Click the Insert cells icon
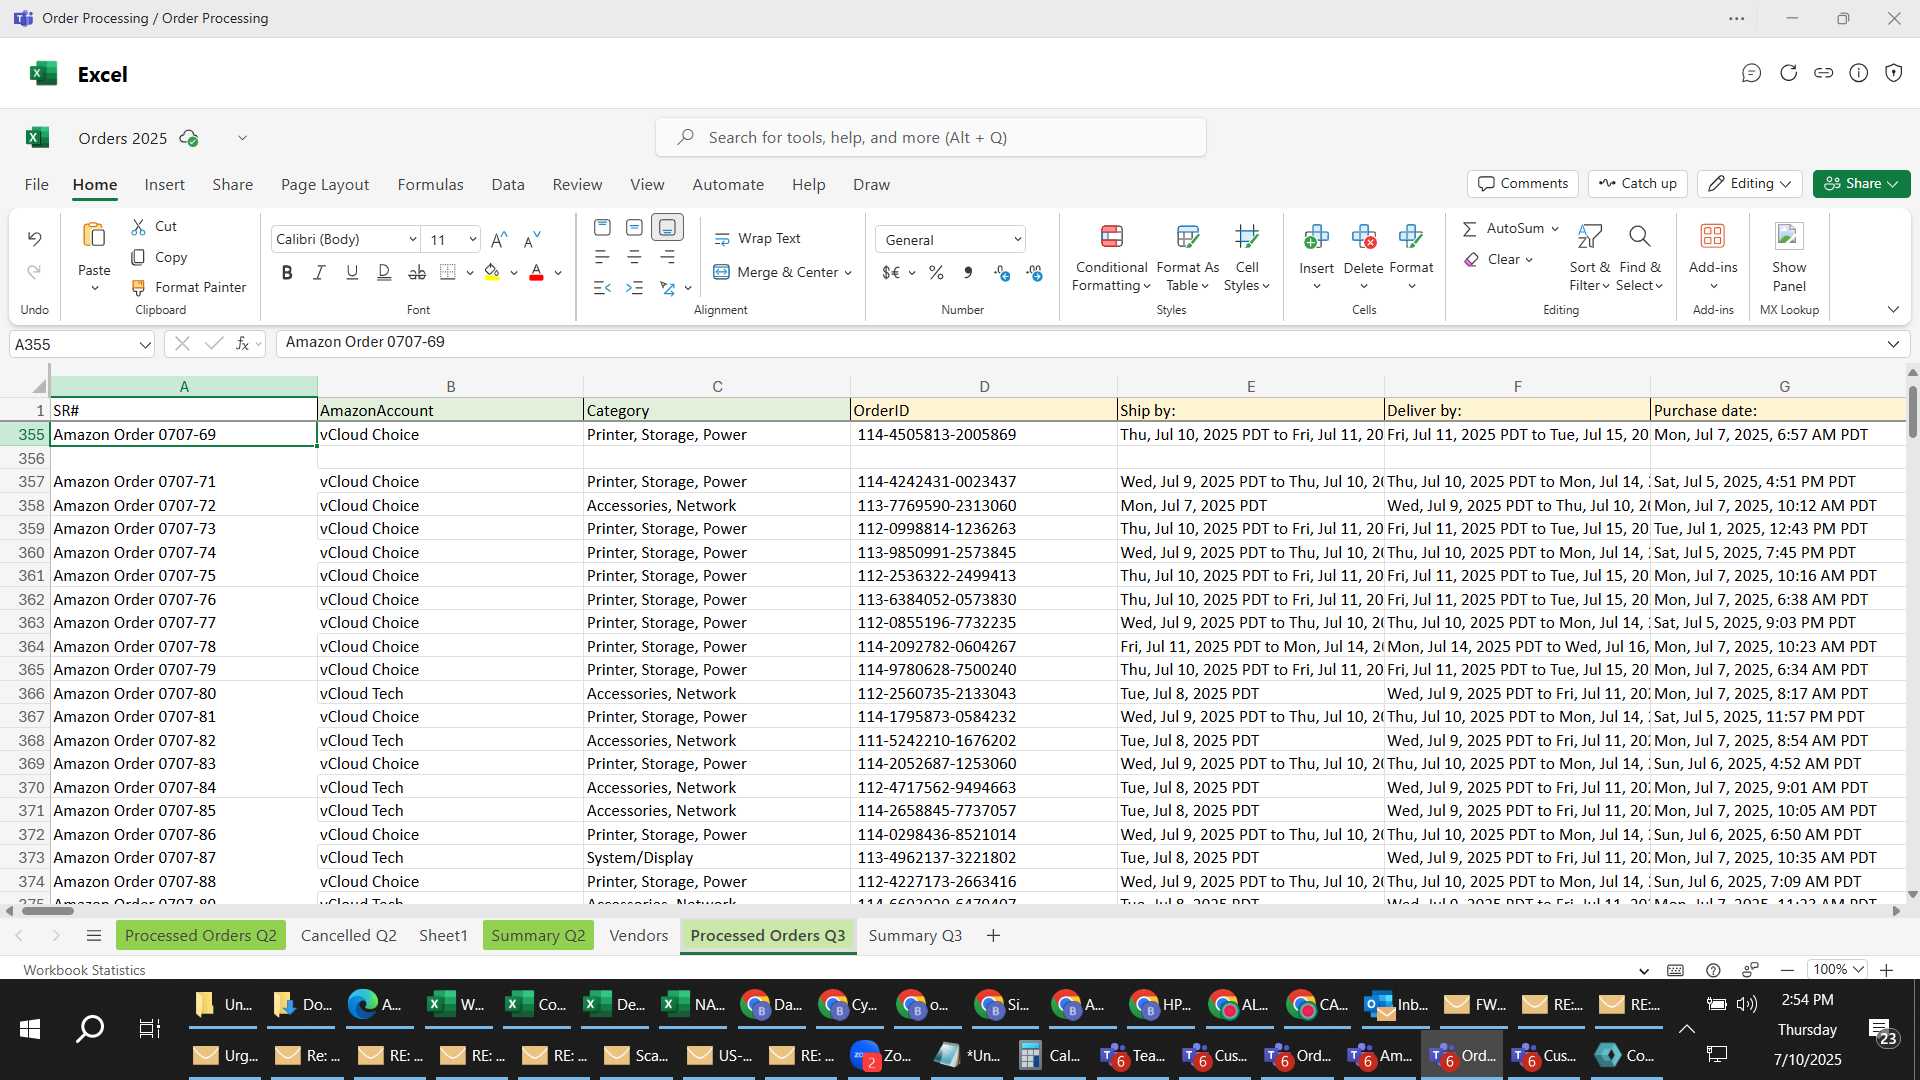 click(1316, 237)
